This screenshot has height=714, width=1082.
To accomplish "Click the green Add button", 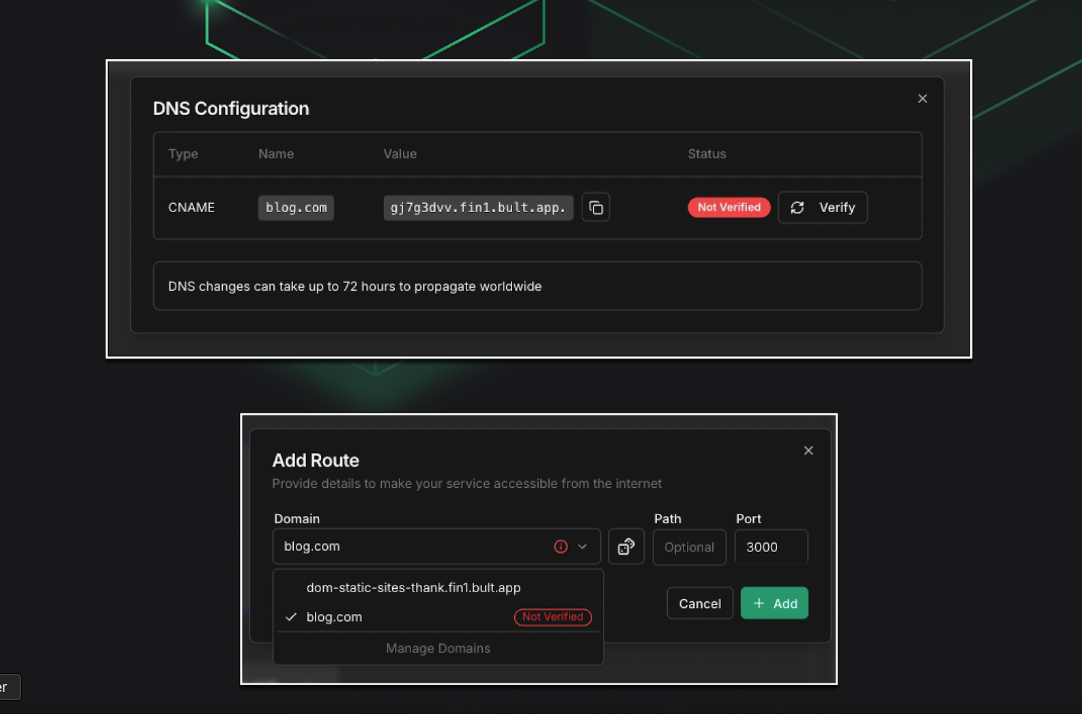I will pyautogui.click(x=774, y=603).
